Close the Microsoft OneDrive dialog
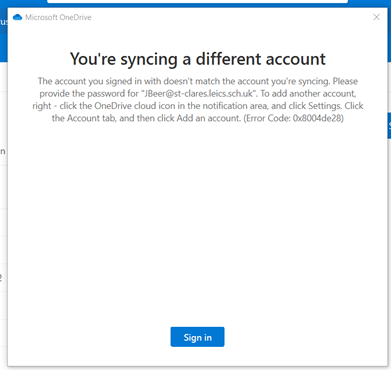The image size is (391, 370). point(376,17)
